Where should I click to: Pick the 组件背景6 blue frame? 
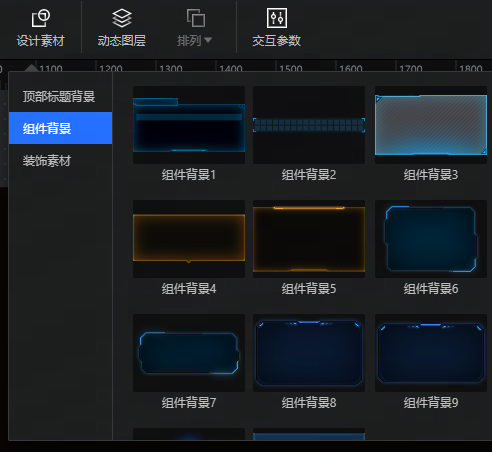(431, 239)
